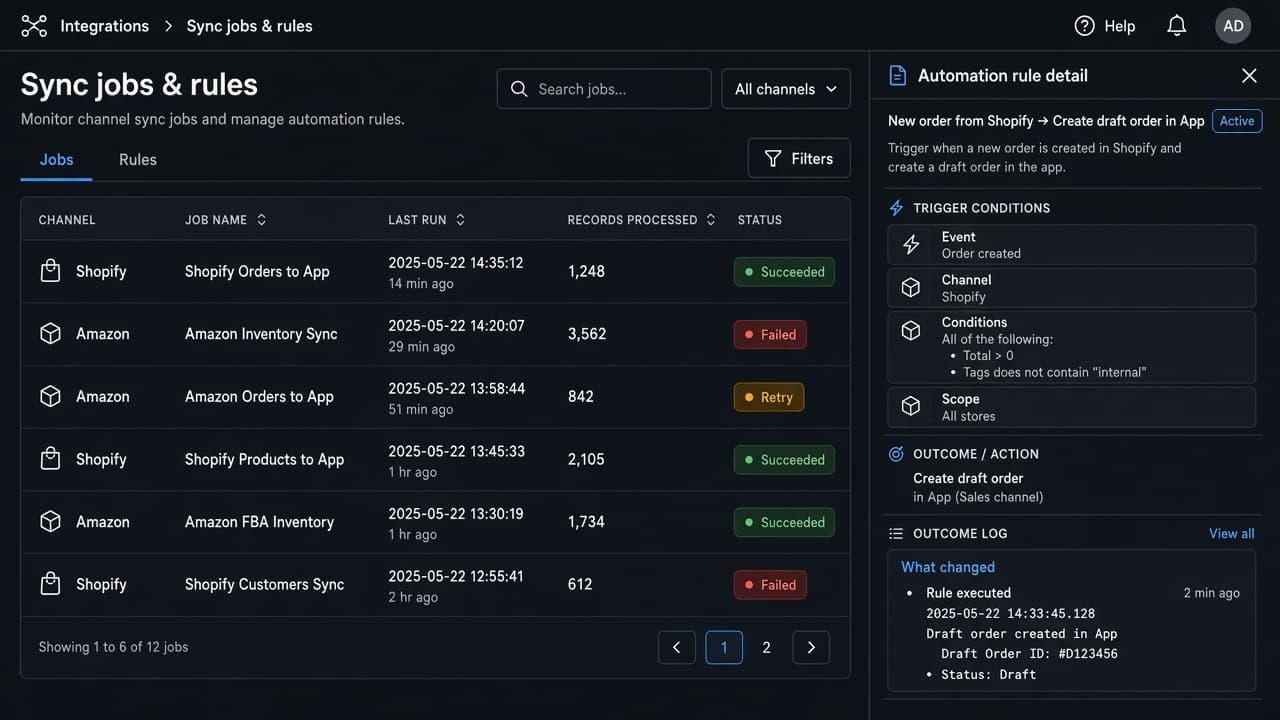Viewport: 1280px width, 720px height.
Task: Go to next page with right chevron
Action: coord(811,647)
